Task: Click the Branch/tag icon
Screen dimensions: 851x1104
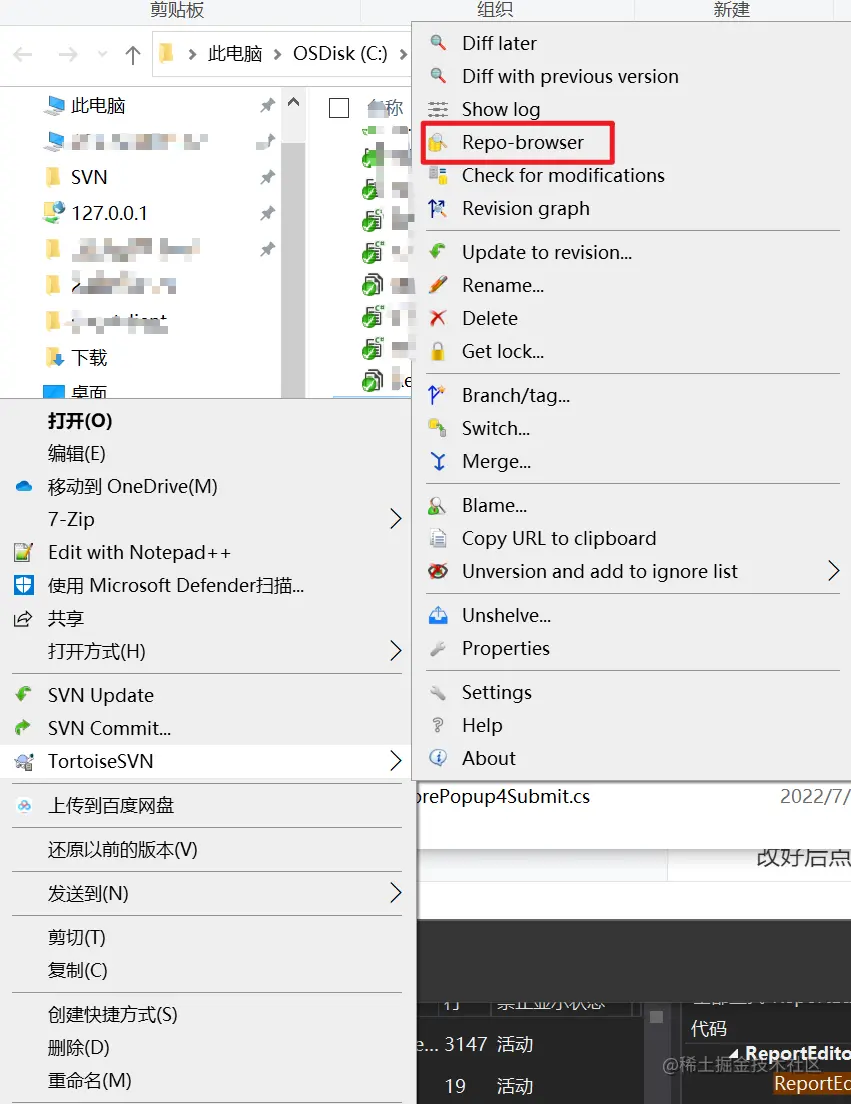Action: (438, 394)
